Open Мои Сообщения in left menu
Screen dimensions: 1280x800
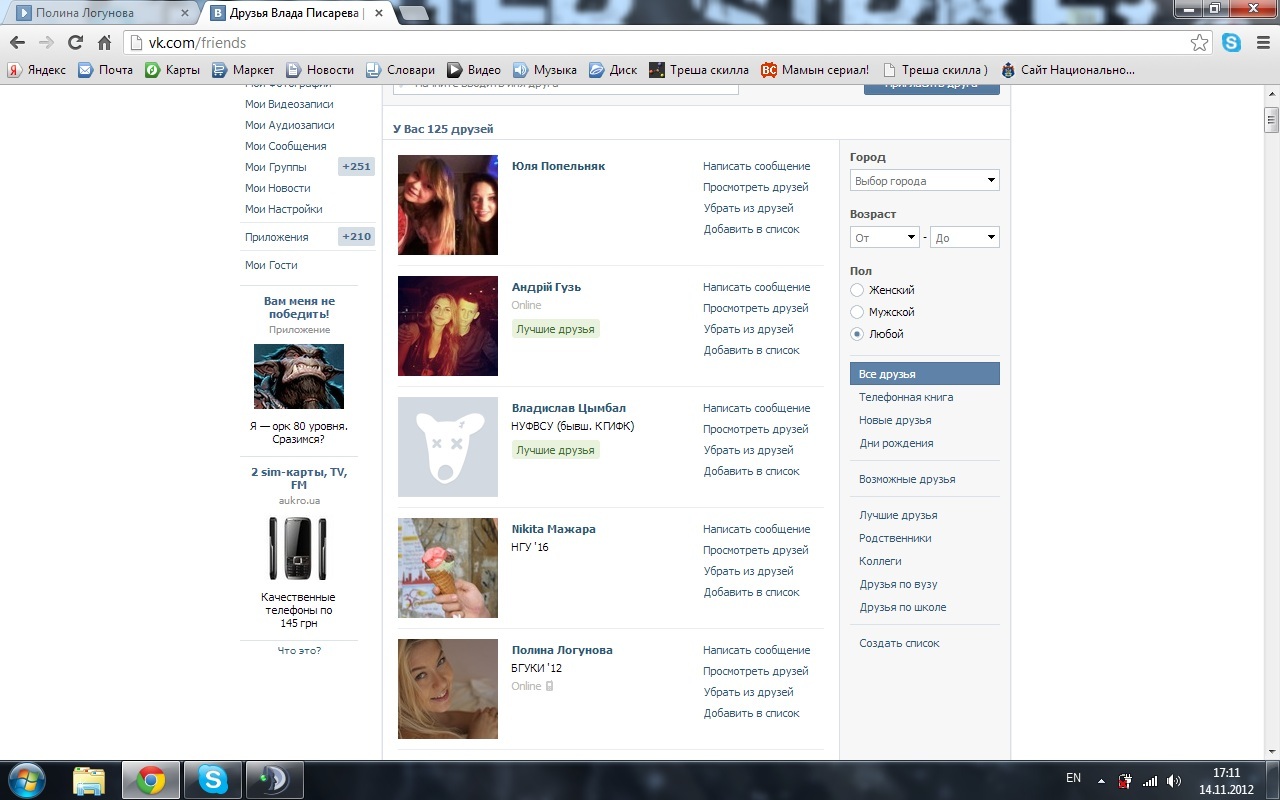[x=285, y=146]
